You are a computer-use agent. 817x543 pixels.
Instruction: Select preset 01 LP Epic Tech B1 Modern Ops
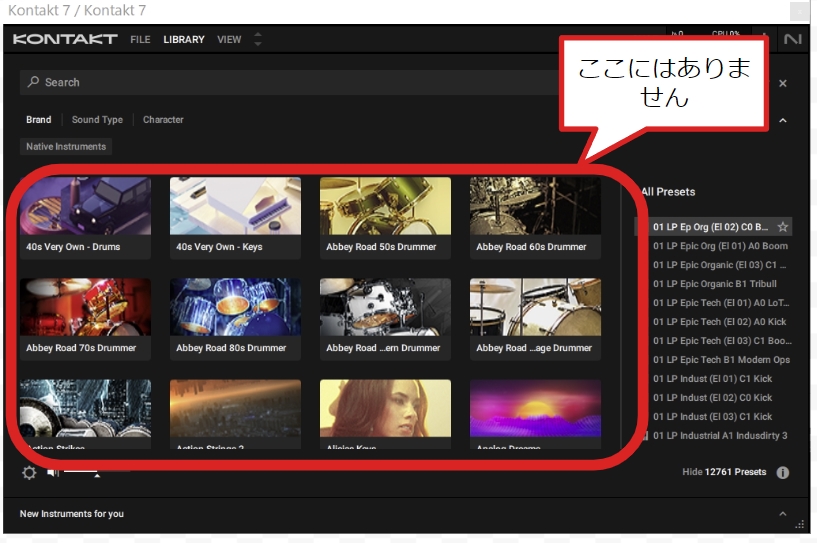coord(722,360)
